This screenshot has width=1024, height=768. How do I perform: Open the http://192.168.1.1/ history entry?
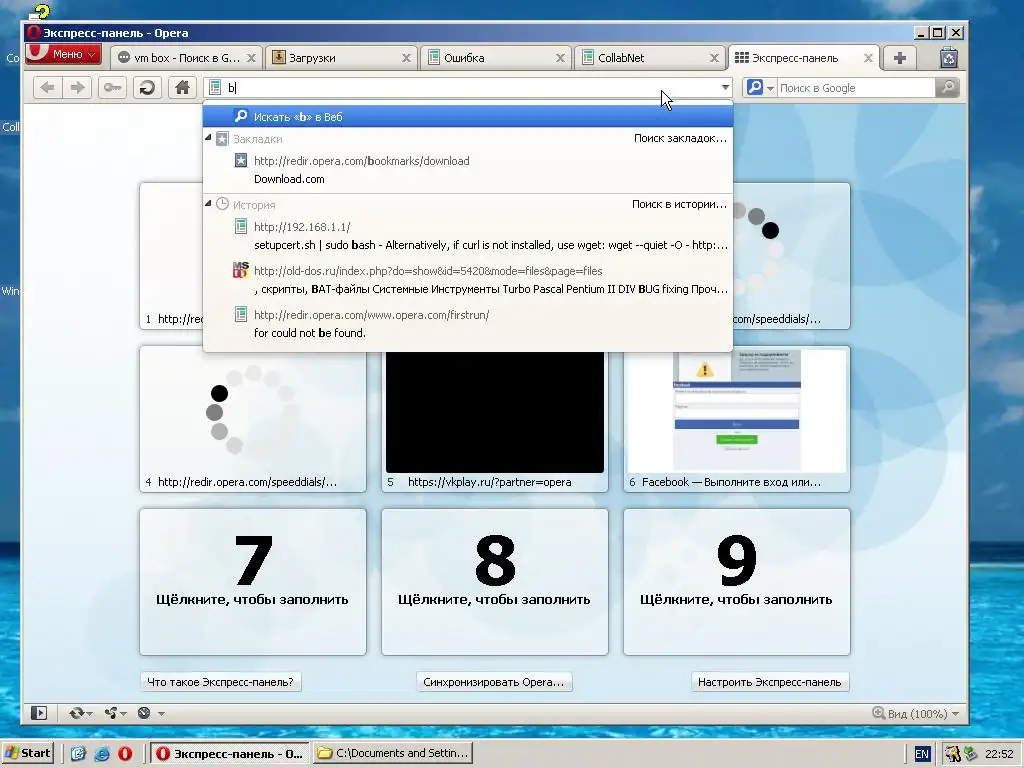point(468,236)
